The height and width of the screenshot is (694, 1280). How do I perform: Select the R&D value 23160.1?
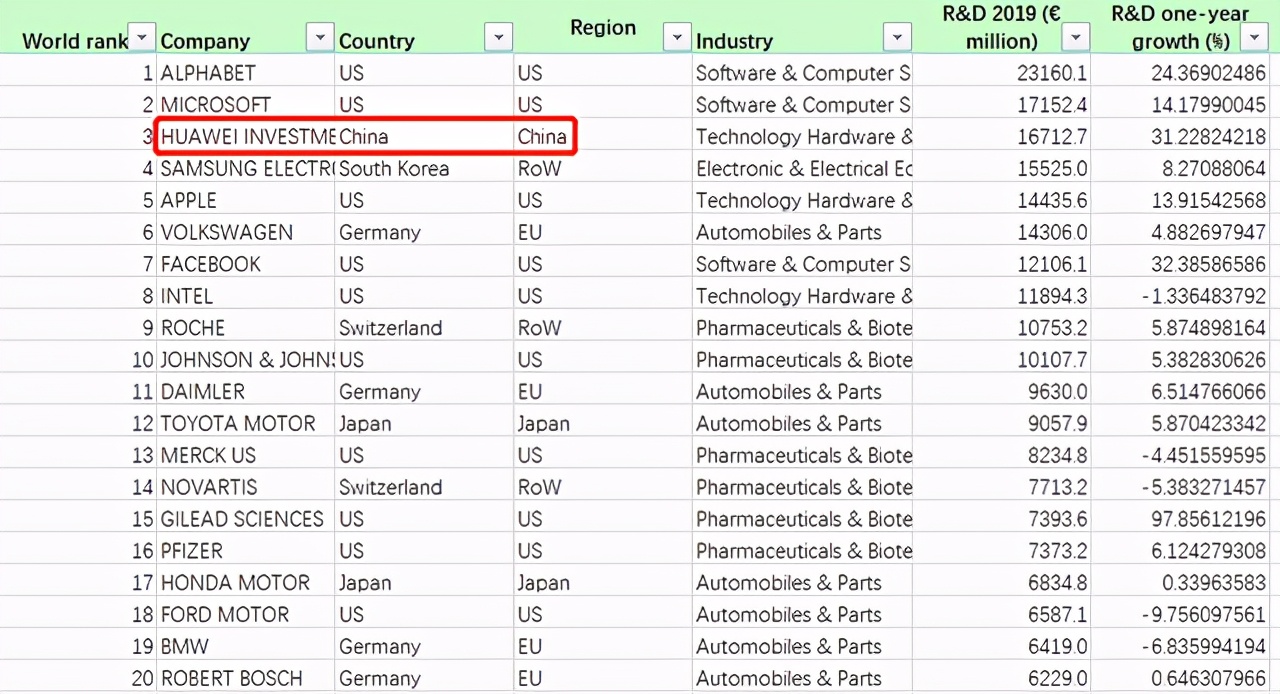click(1002, 73)
